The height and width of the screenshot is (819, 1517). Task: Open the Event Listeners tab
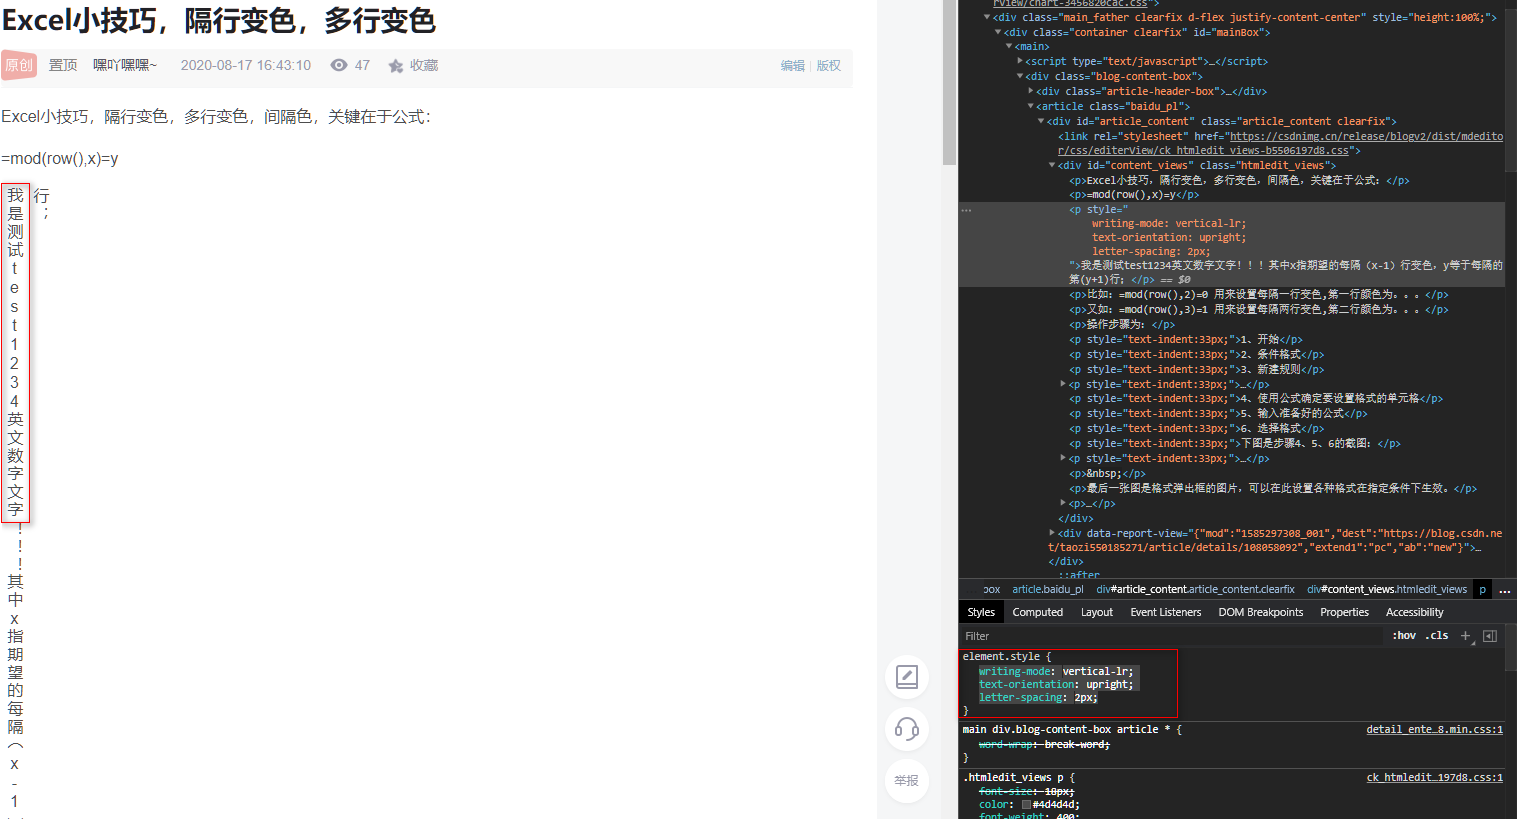point(1166,612)
